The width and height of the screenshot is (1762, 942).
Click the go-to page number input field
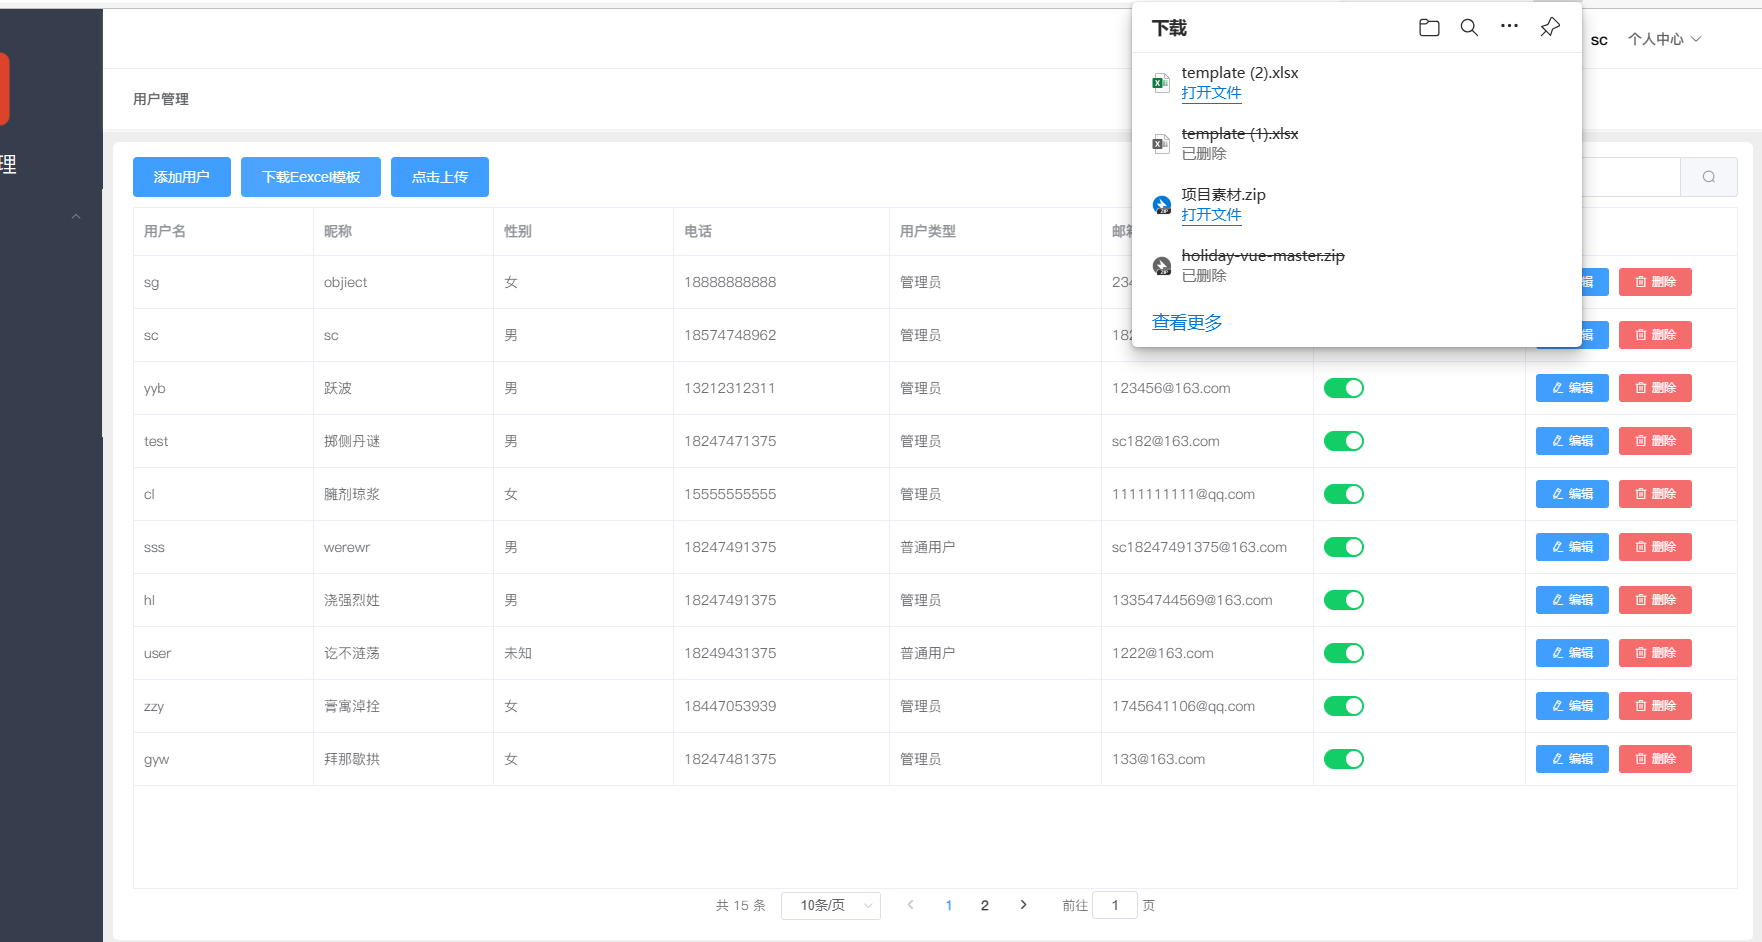(1115, 905)
